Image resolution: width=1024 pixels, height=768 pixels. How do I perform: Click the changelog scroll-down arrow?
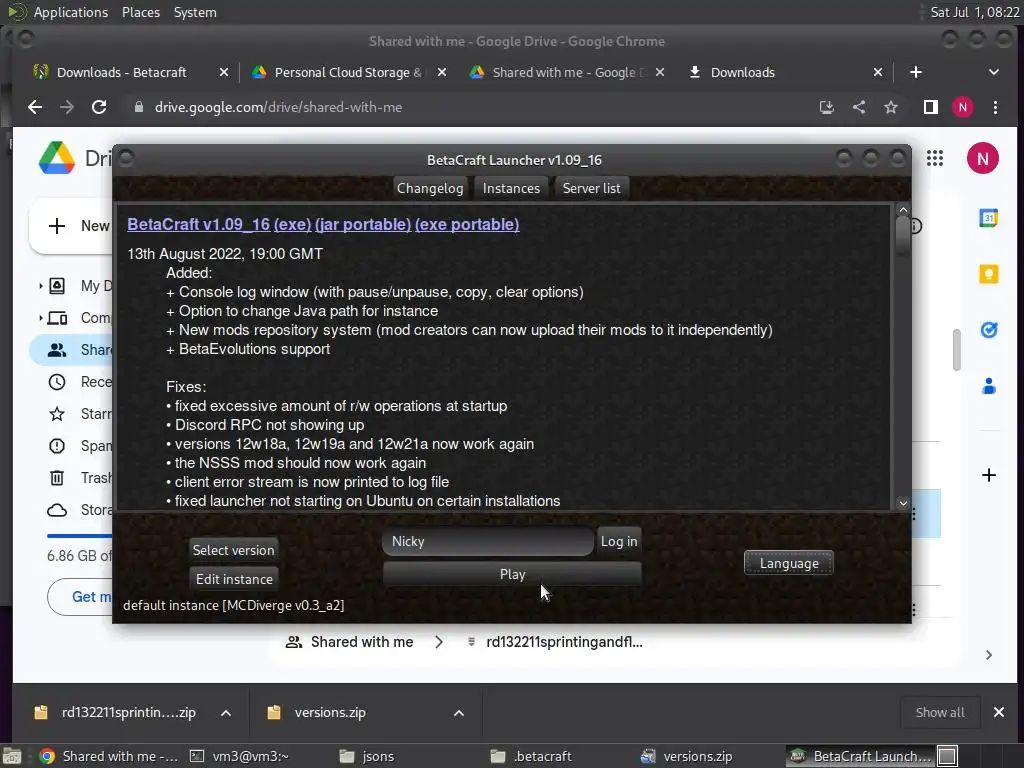click(x=903, y=503)
